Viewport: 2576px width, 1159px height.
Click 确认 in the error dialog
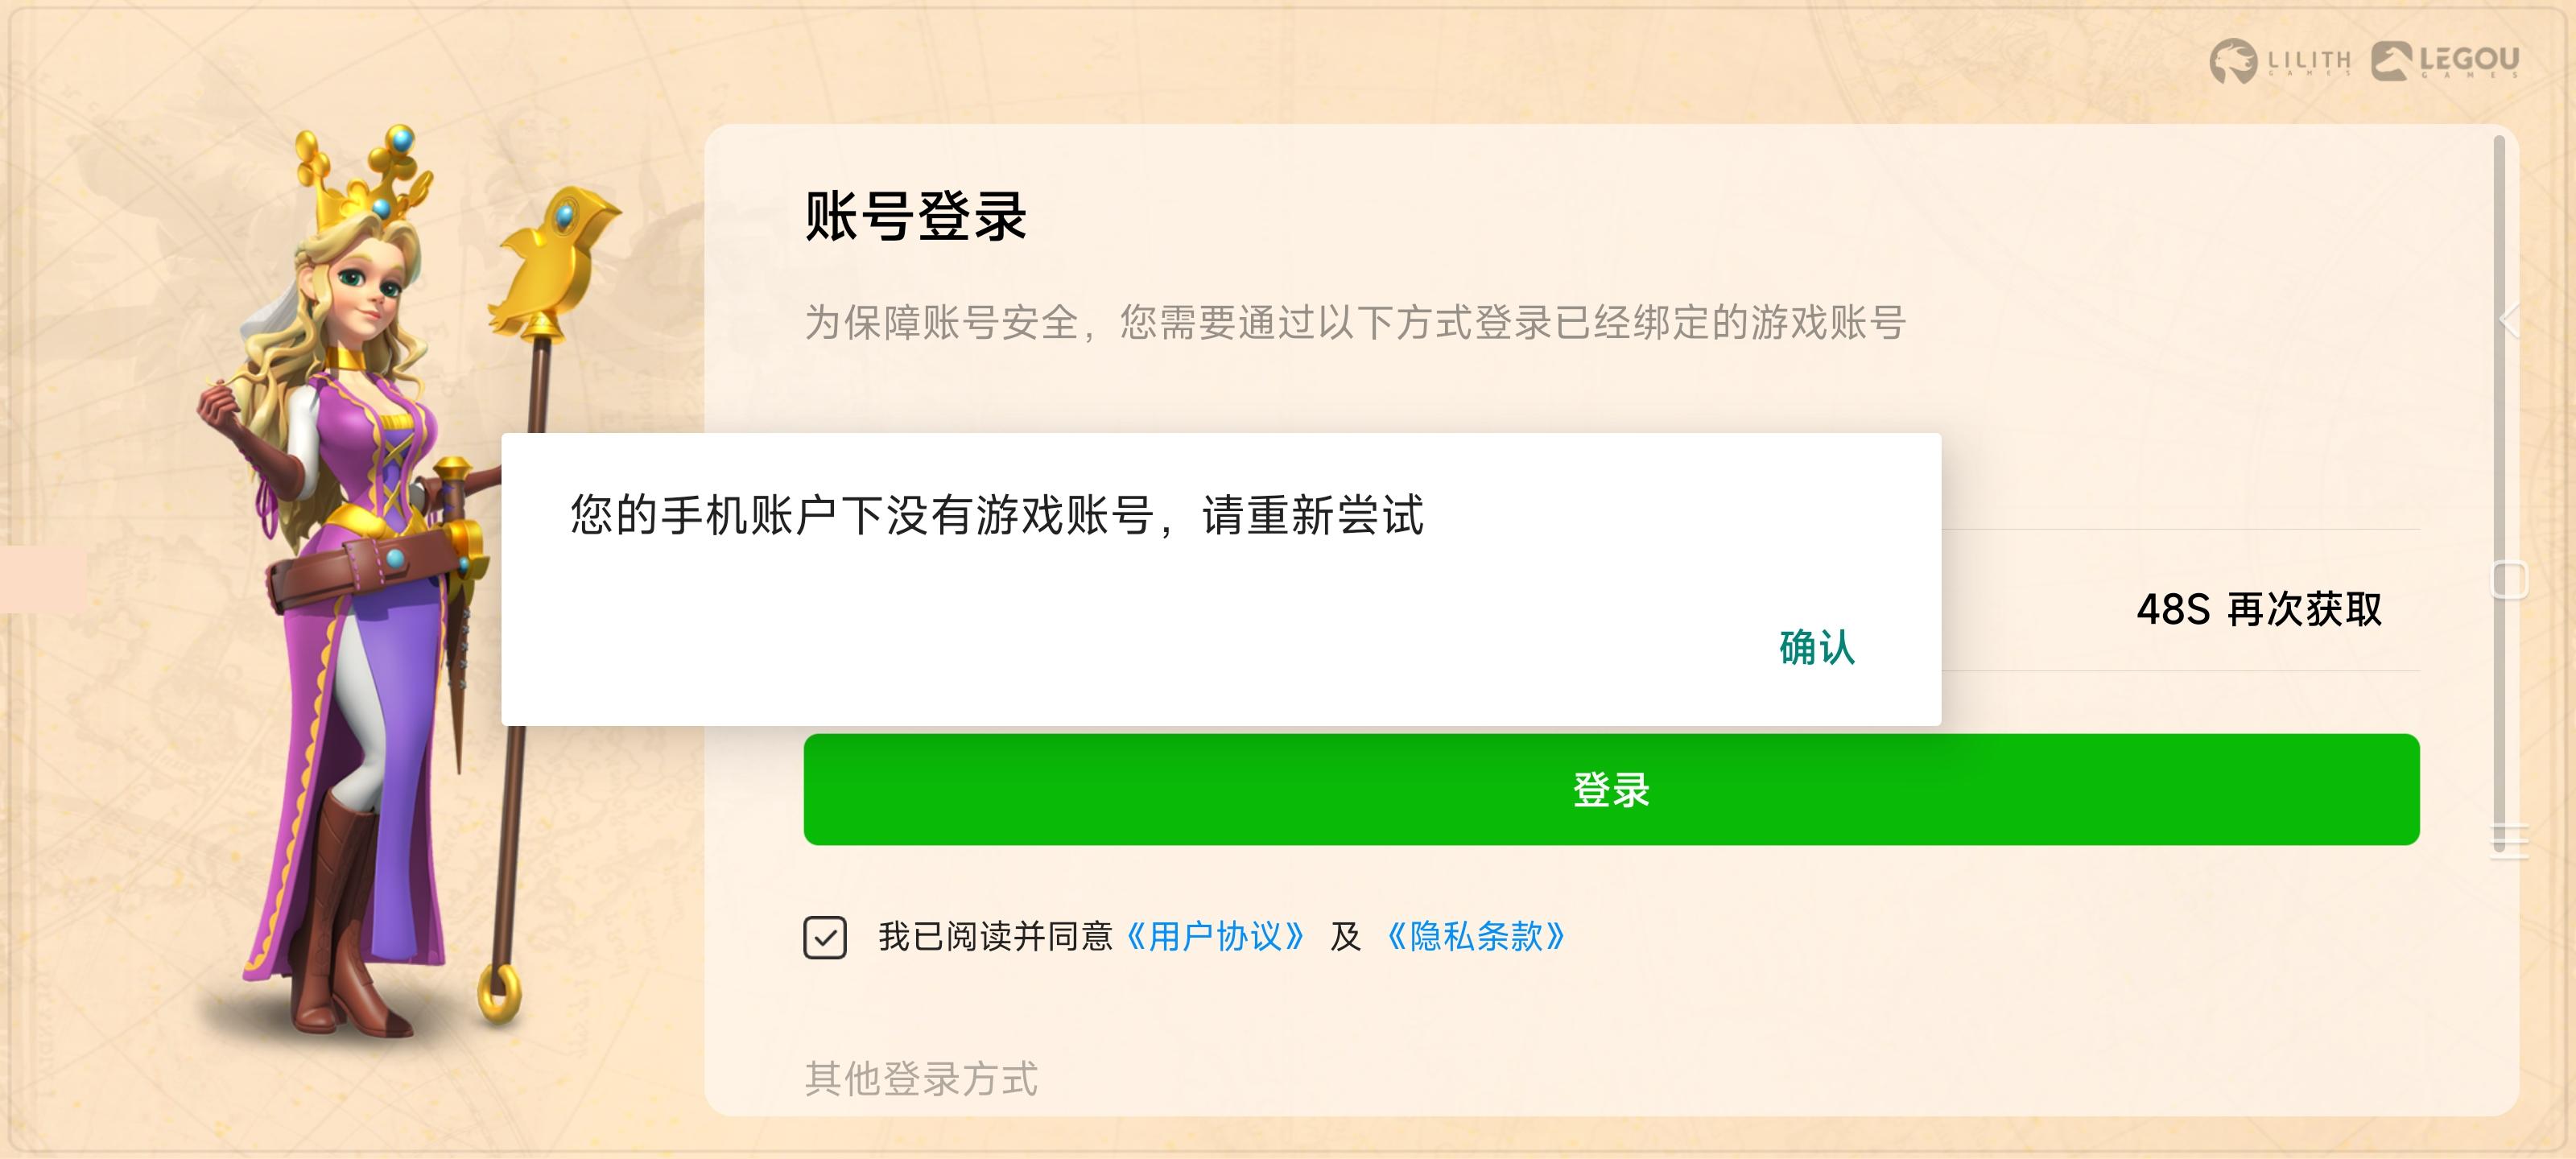tap(1817, 647)
